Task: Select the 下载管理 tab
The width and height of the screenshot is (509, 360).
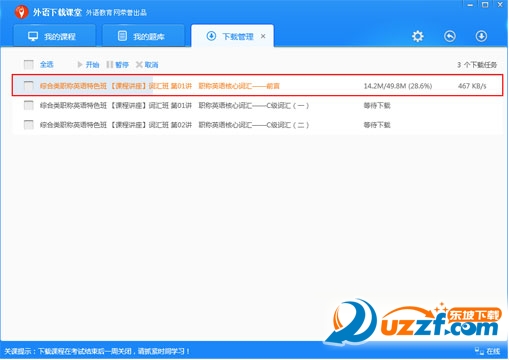Action: point(232,36)
